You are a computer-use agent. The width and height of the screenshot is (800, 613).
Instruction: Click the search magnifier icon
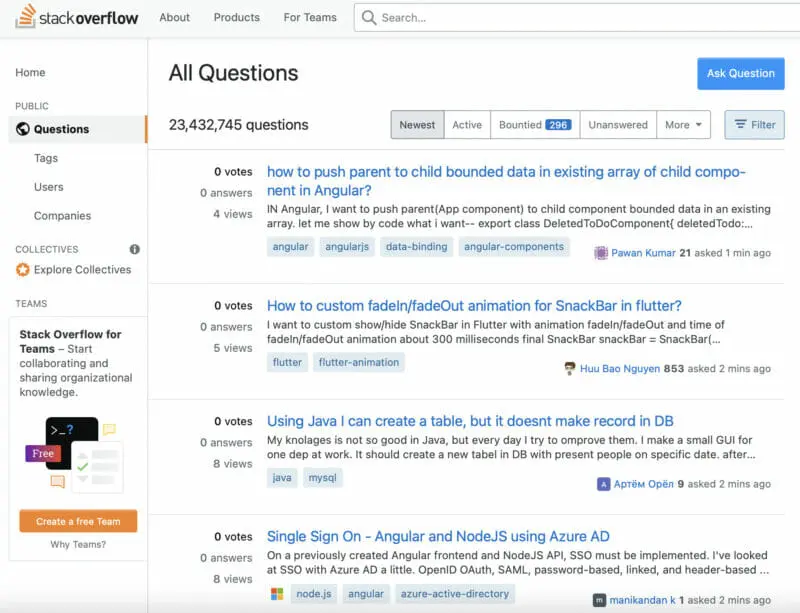point(369,17)
